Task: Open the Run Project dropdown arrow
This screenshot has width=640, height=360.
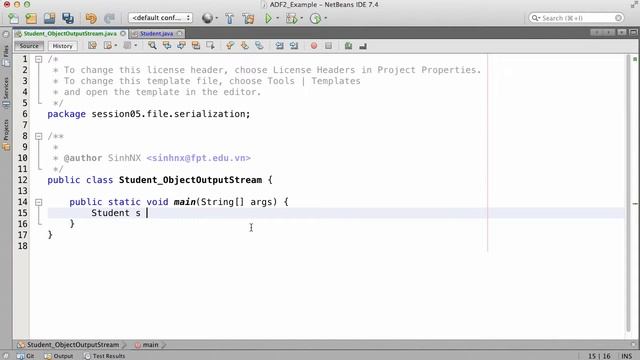Action: pyautogui.click(x=278, y=18)
